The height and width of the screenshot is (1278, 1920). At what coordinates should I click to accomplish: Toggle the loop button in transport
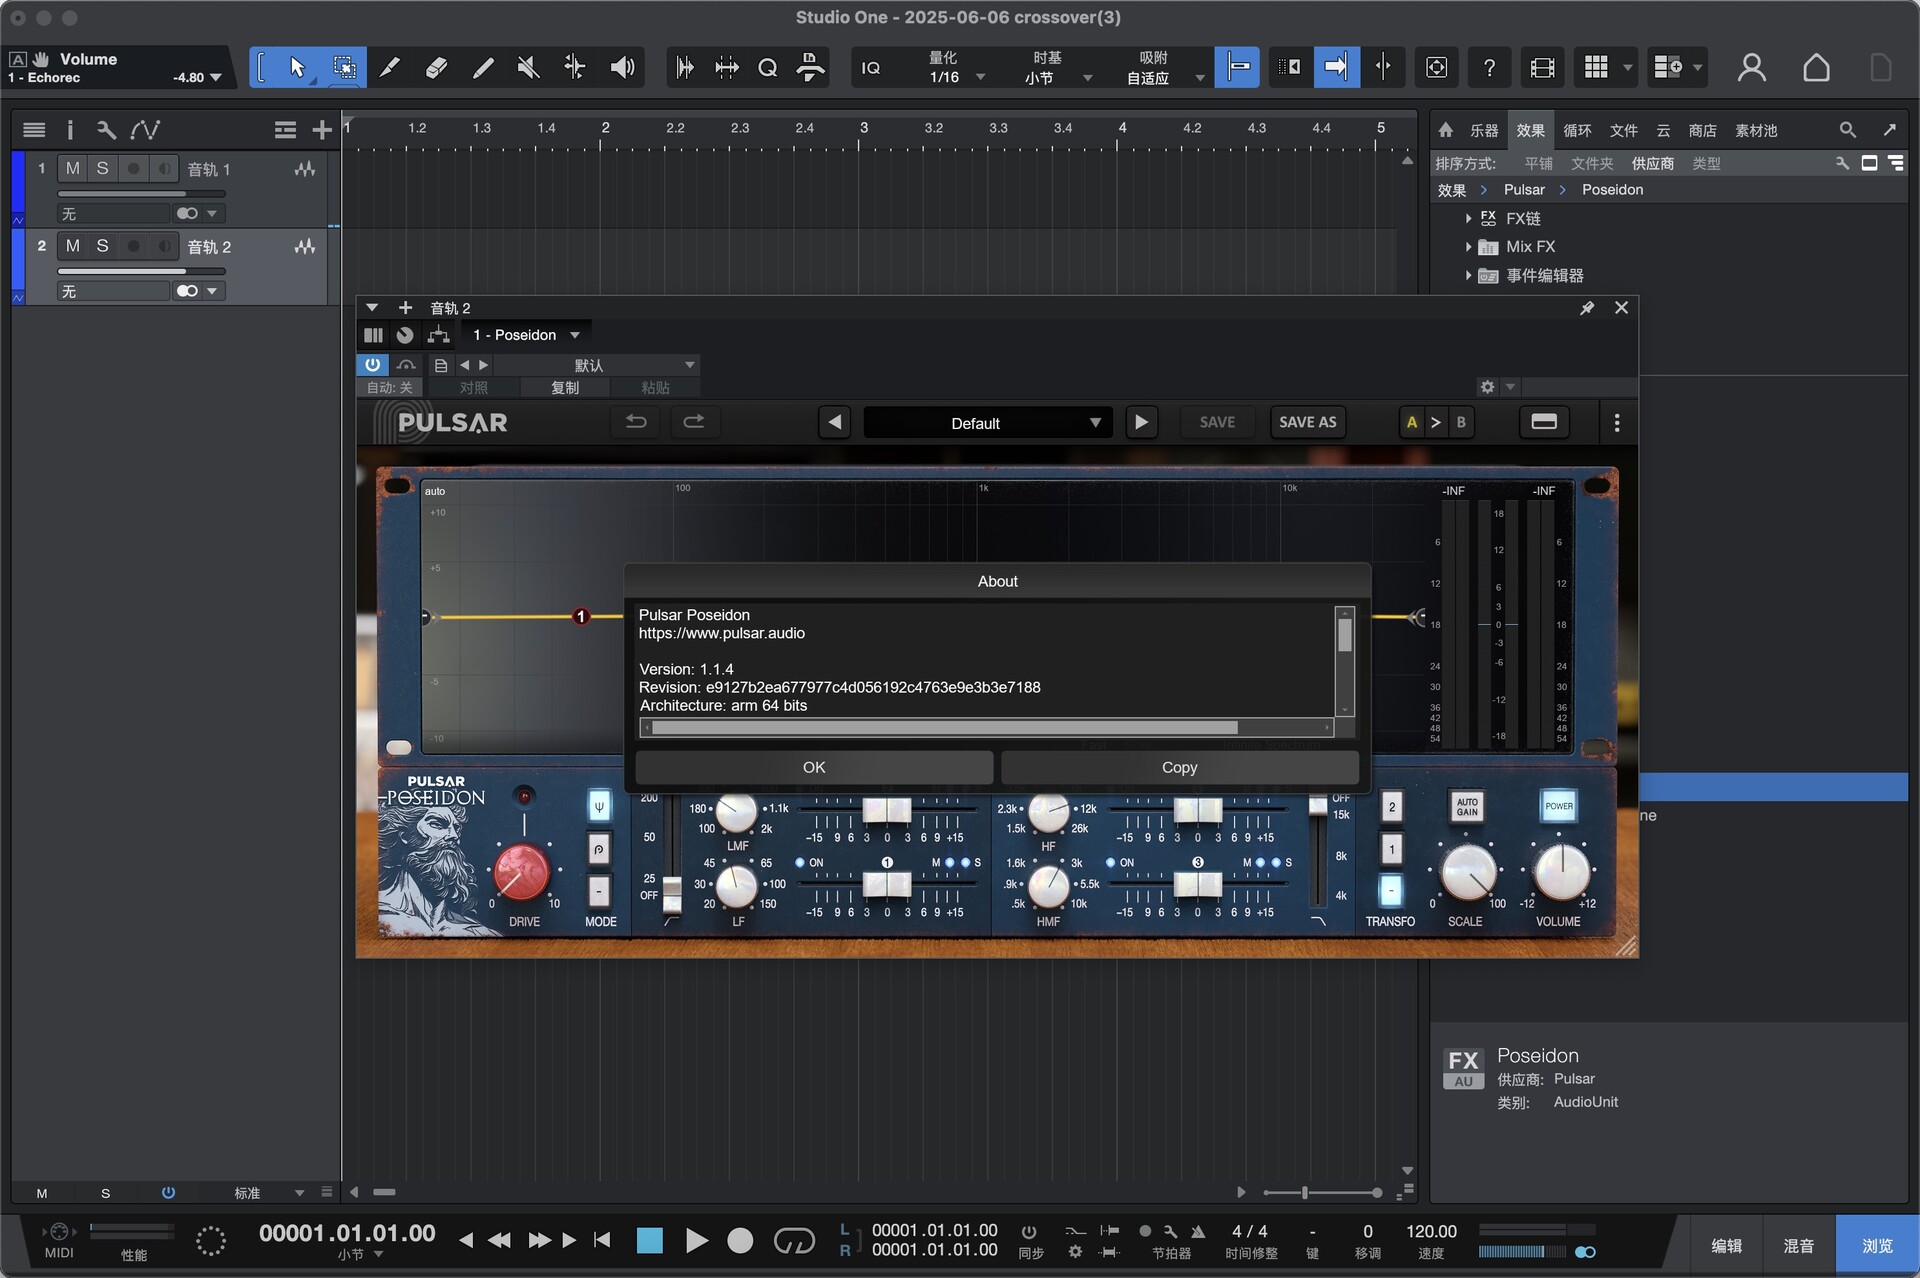click(795, 1241)
